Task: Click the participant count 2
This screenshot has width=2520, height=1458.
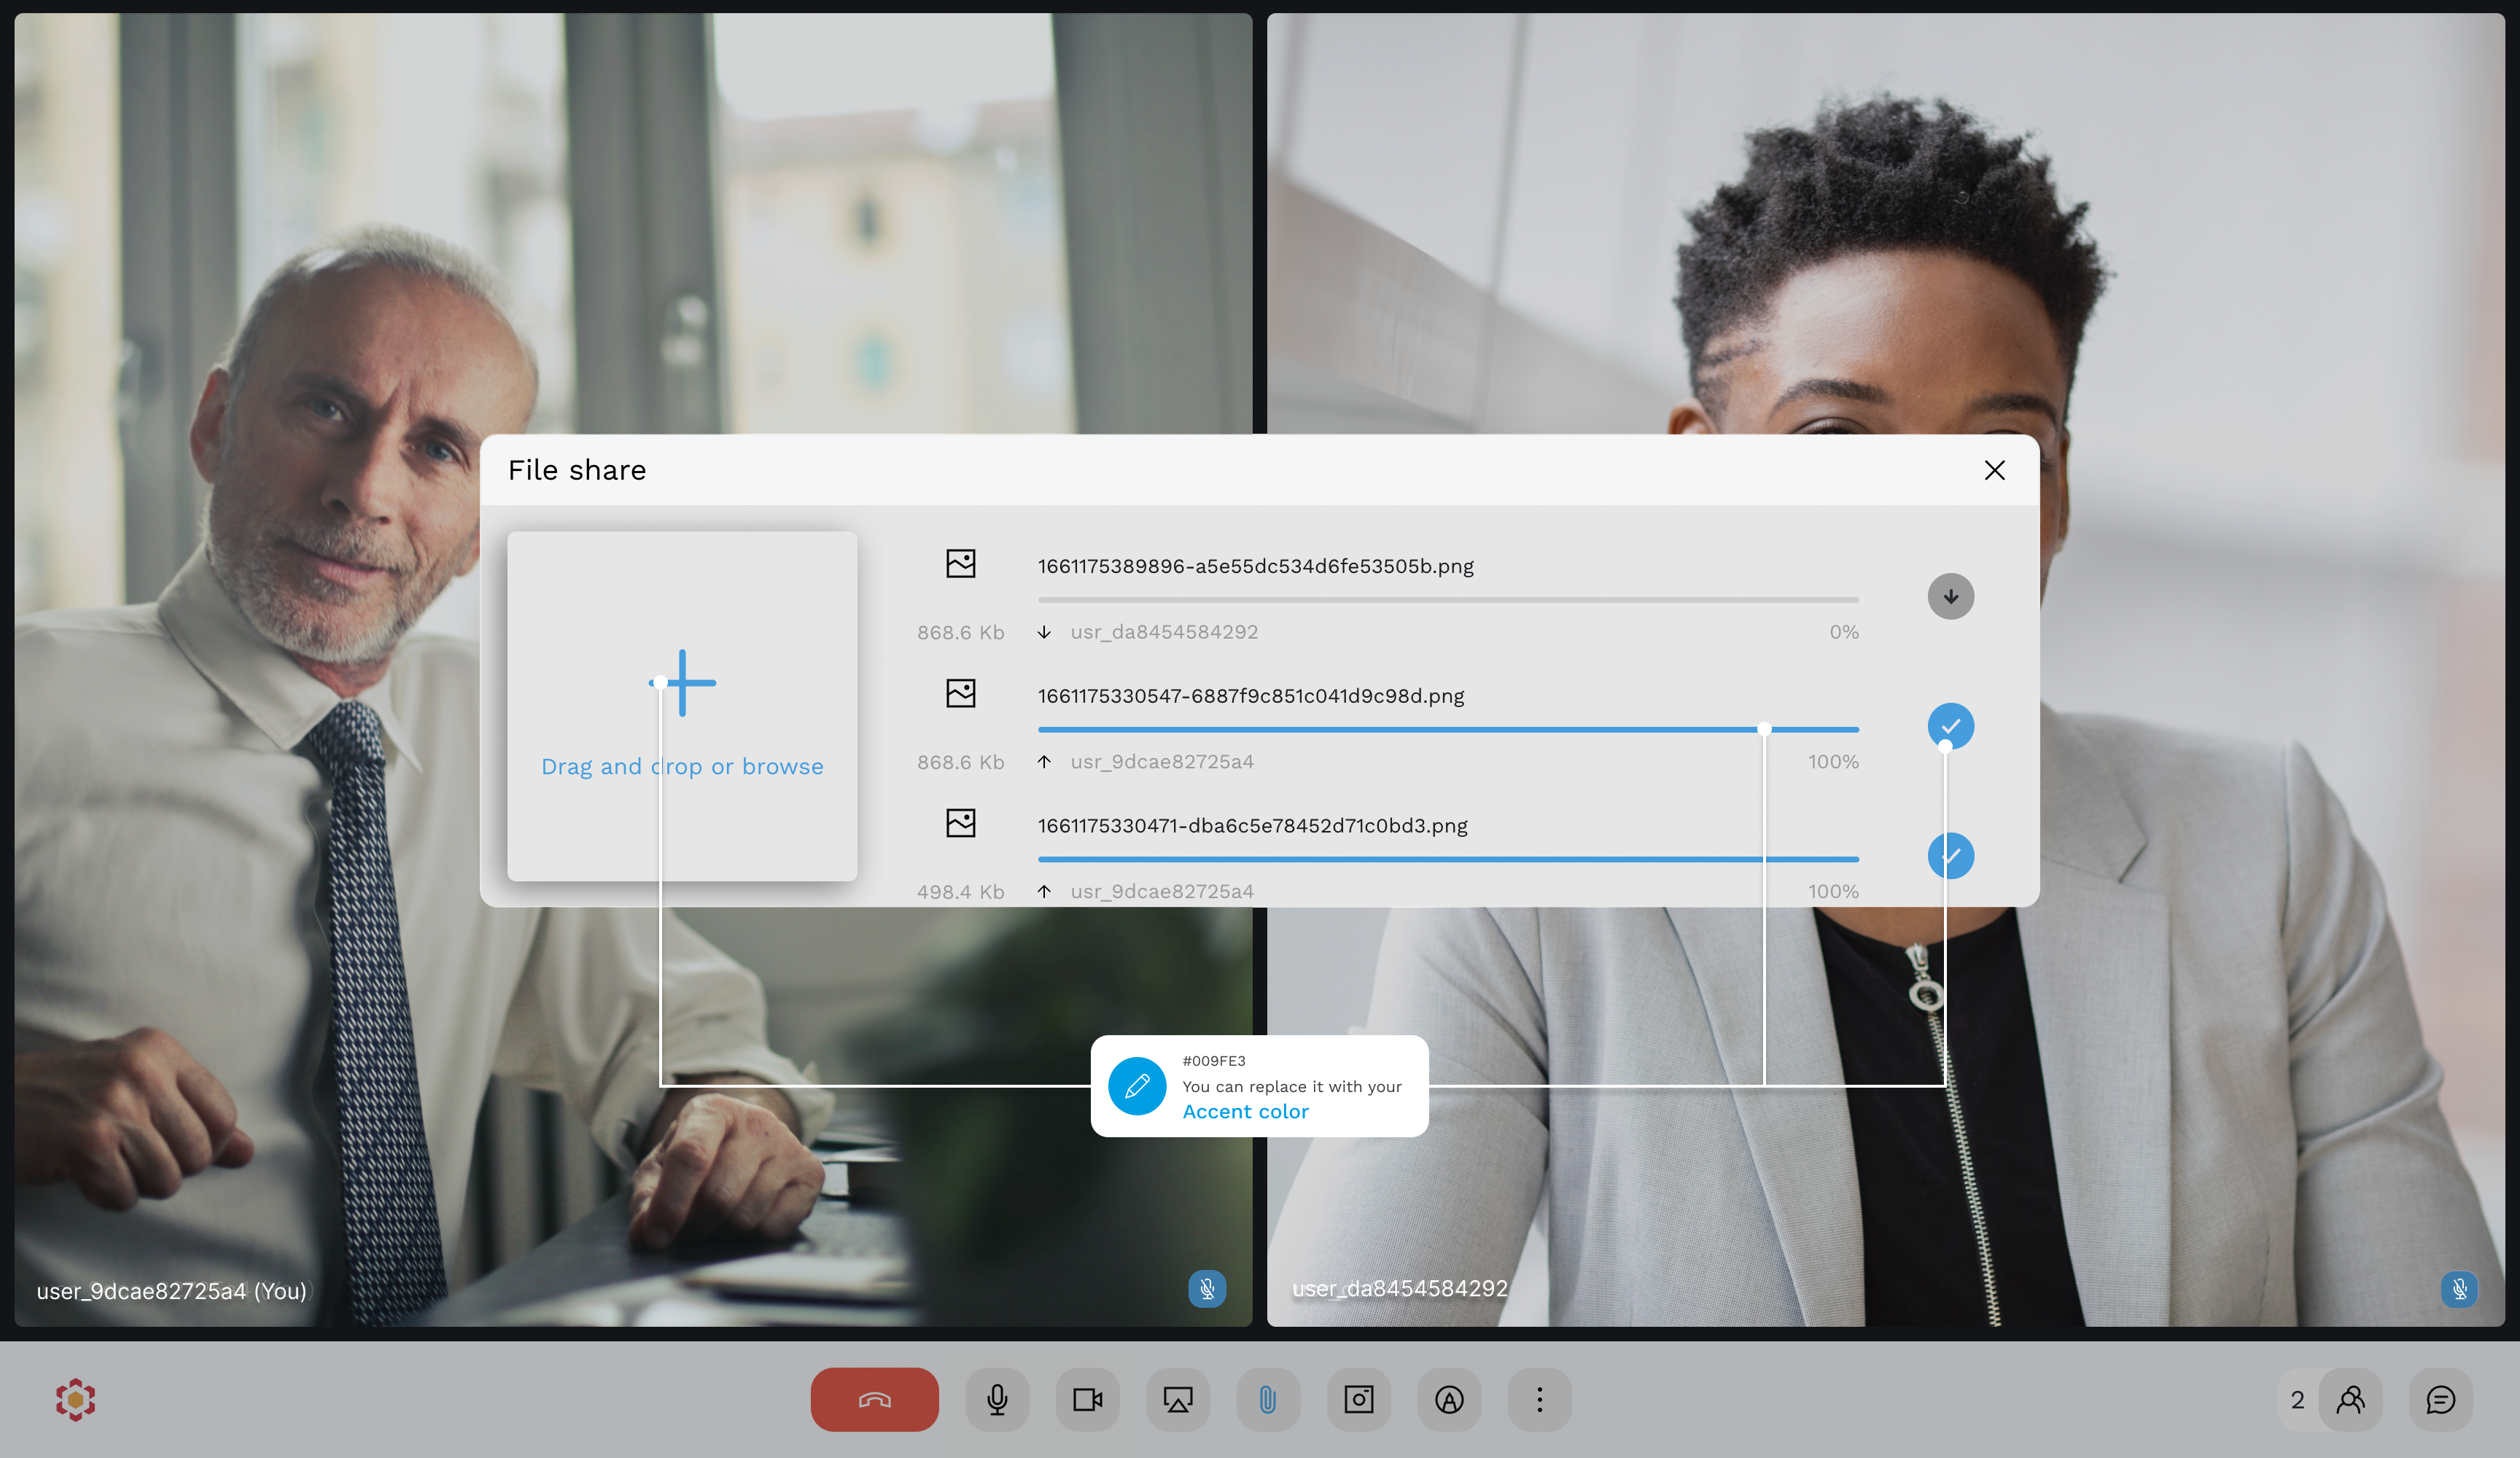Action: 2297,1400
